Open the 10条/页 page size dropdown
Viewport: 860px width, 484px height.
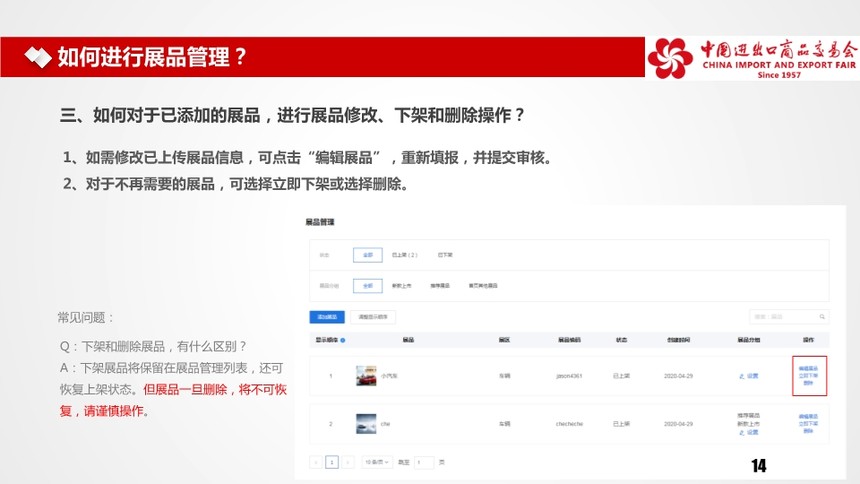coord(376,462)
